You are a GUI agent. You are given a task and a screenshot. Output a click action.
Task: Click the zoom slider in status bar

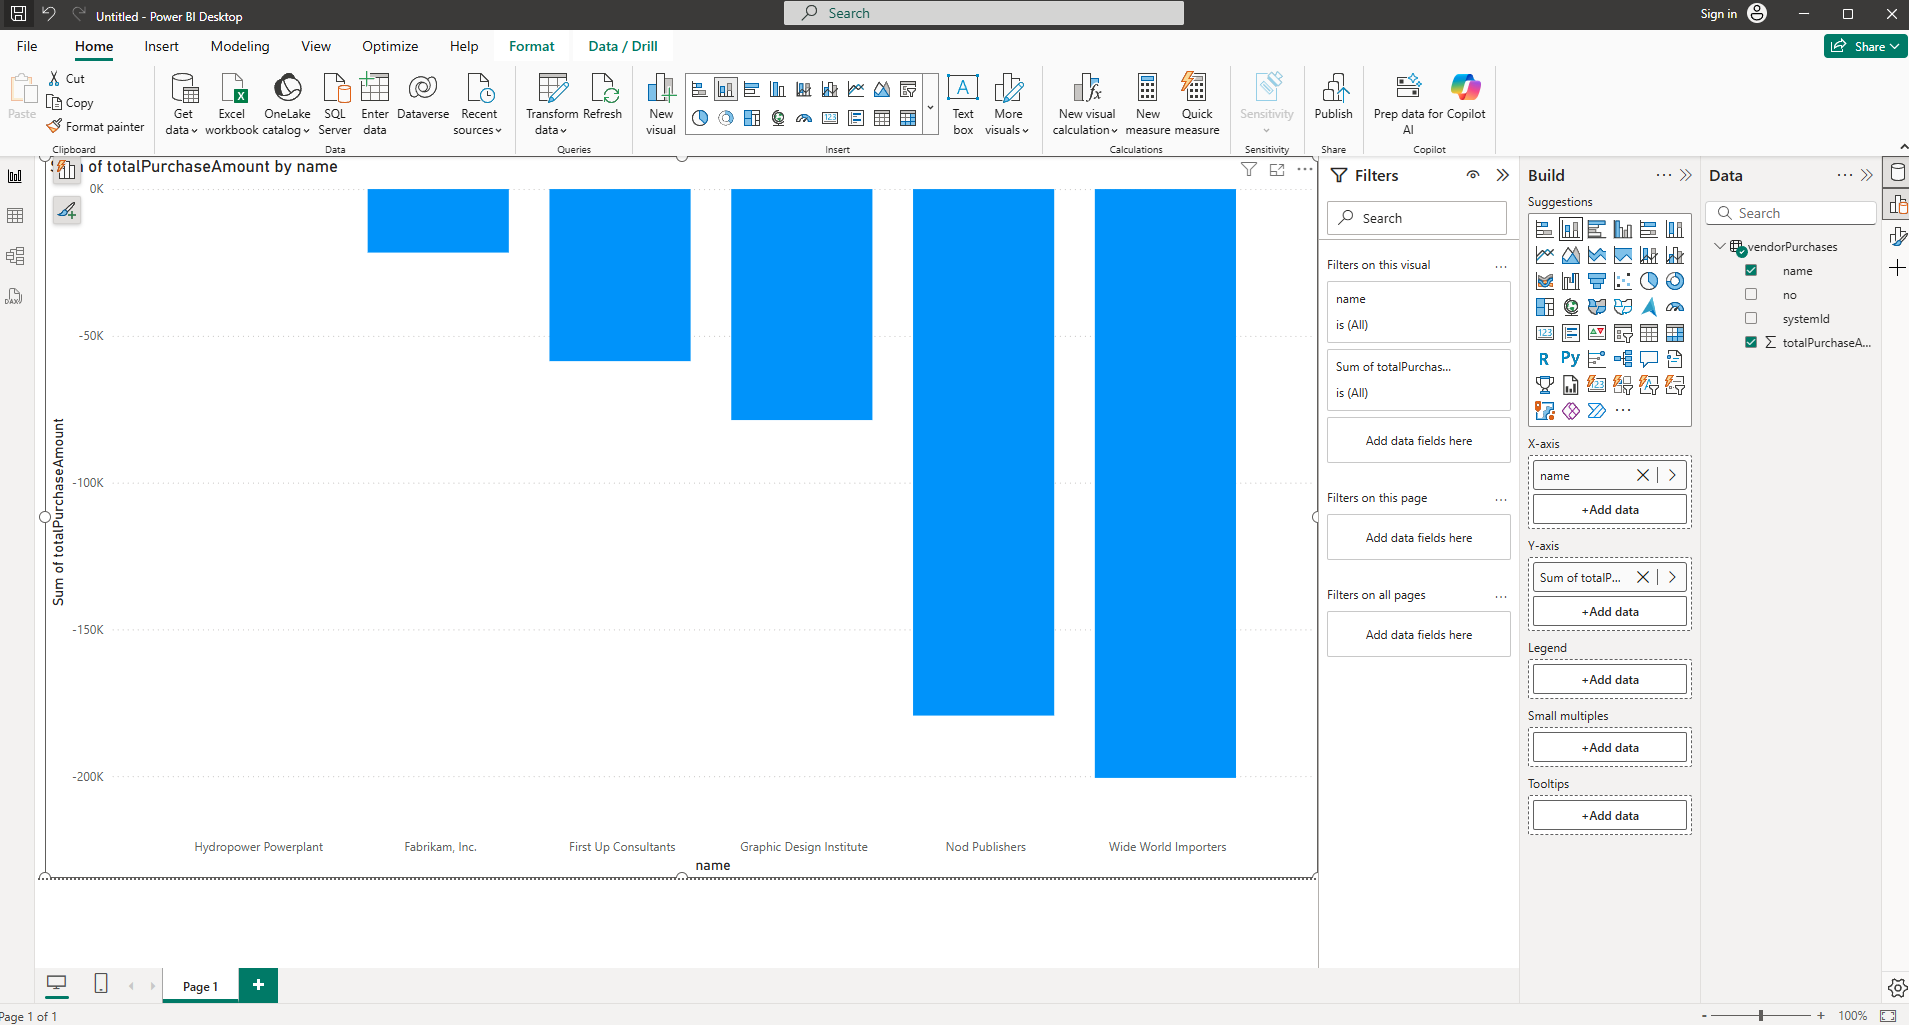point(1761,1015)
